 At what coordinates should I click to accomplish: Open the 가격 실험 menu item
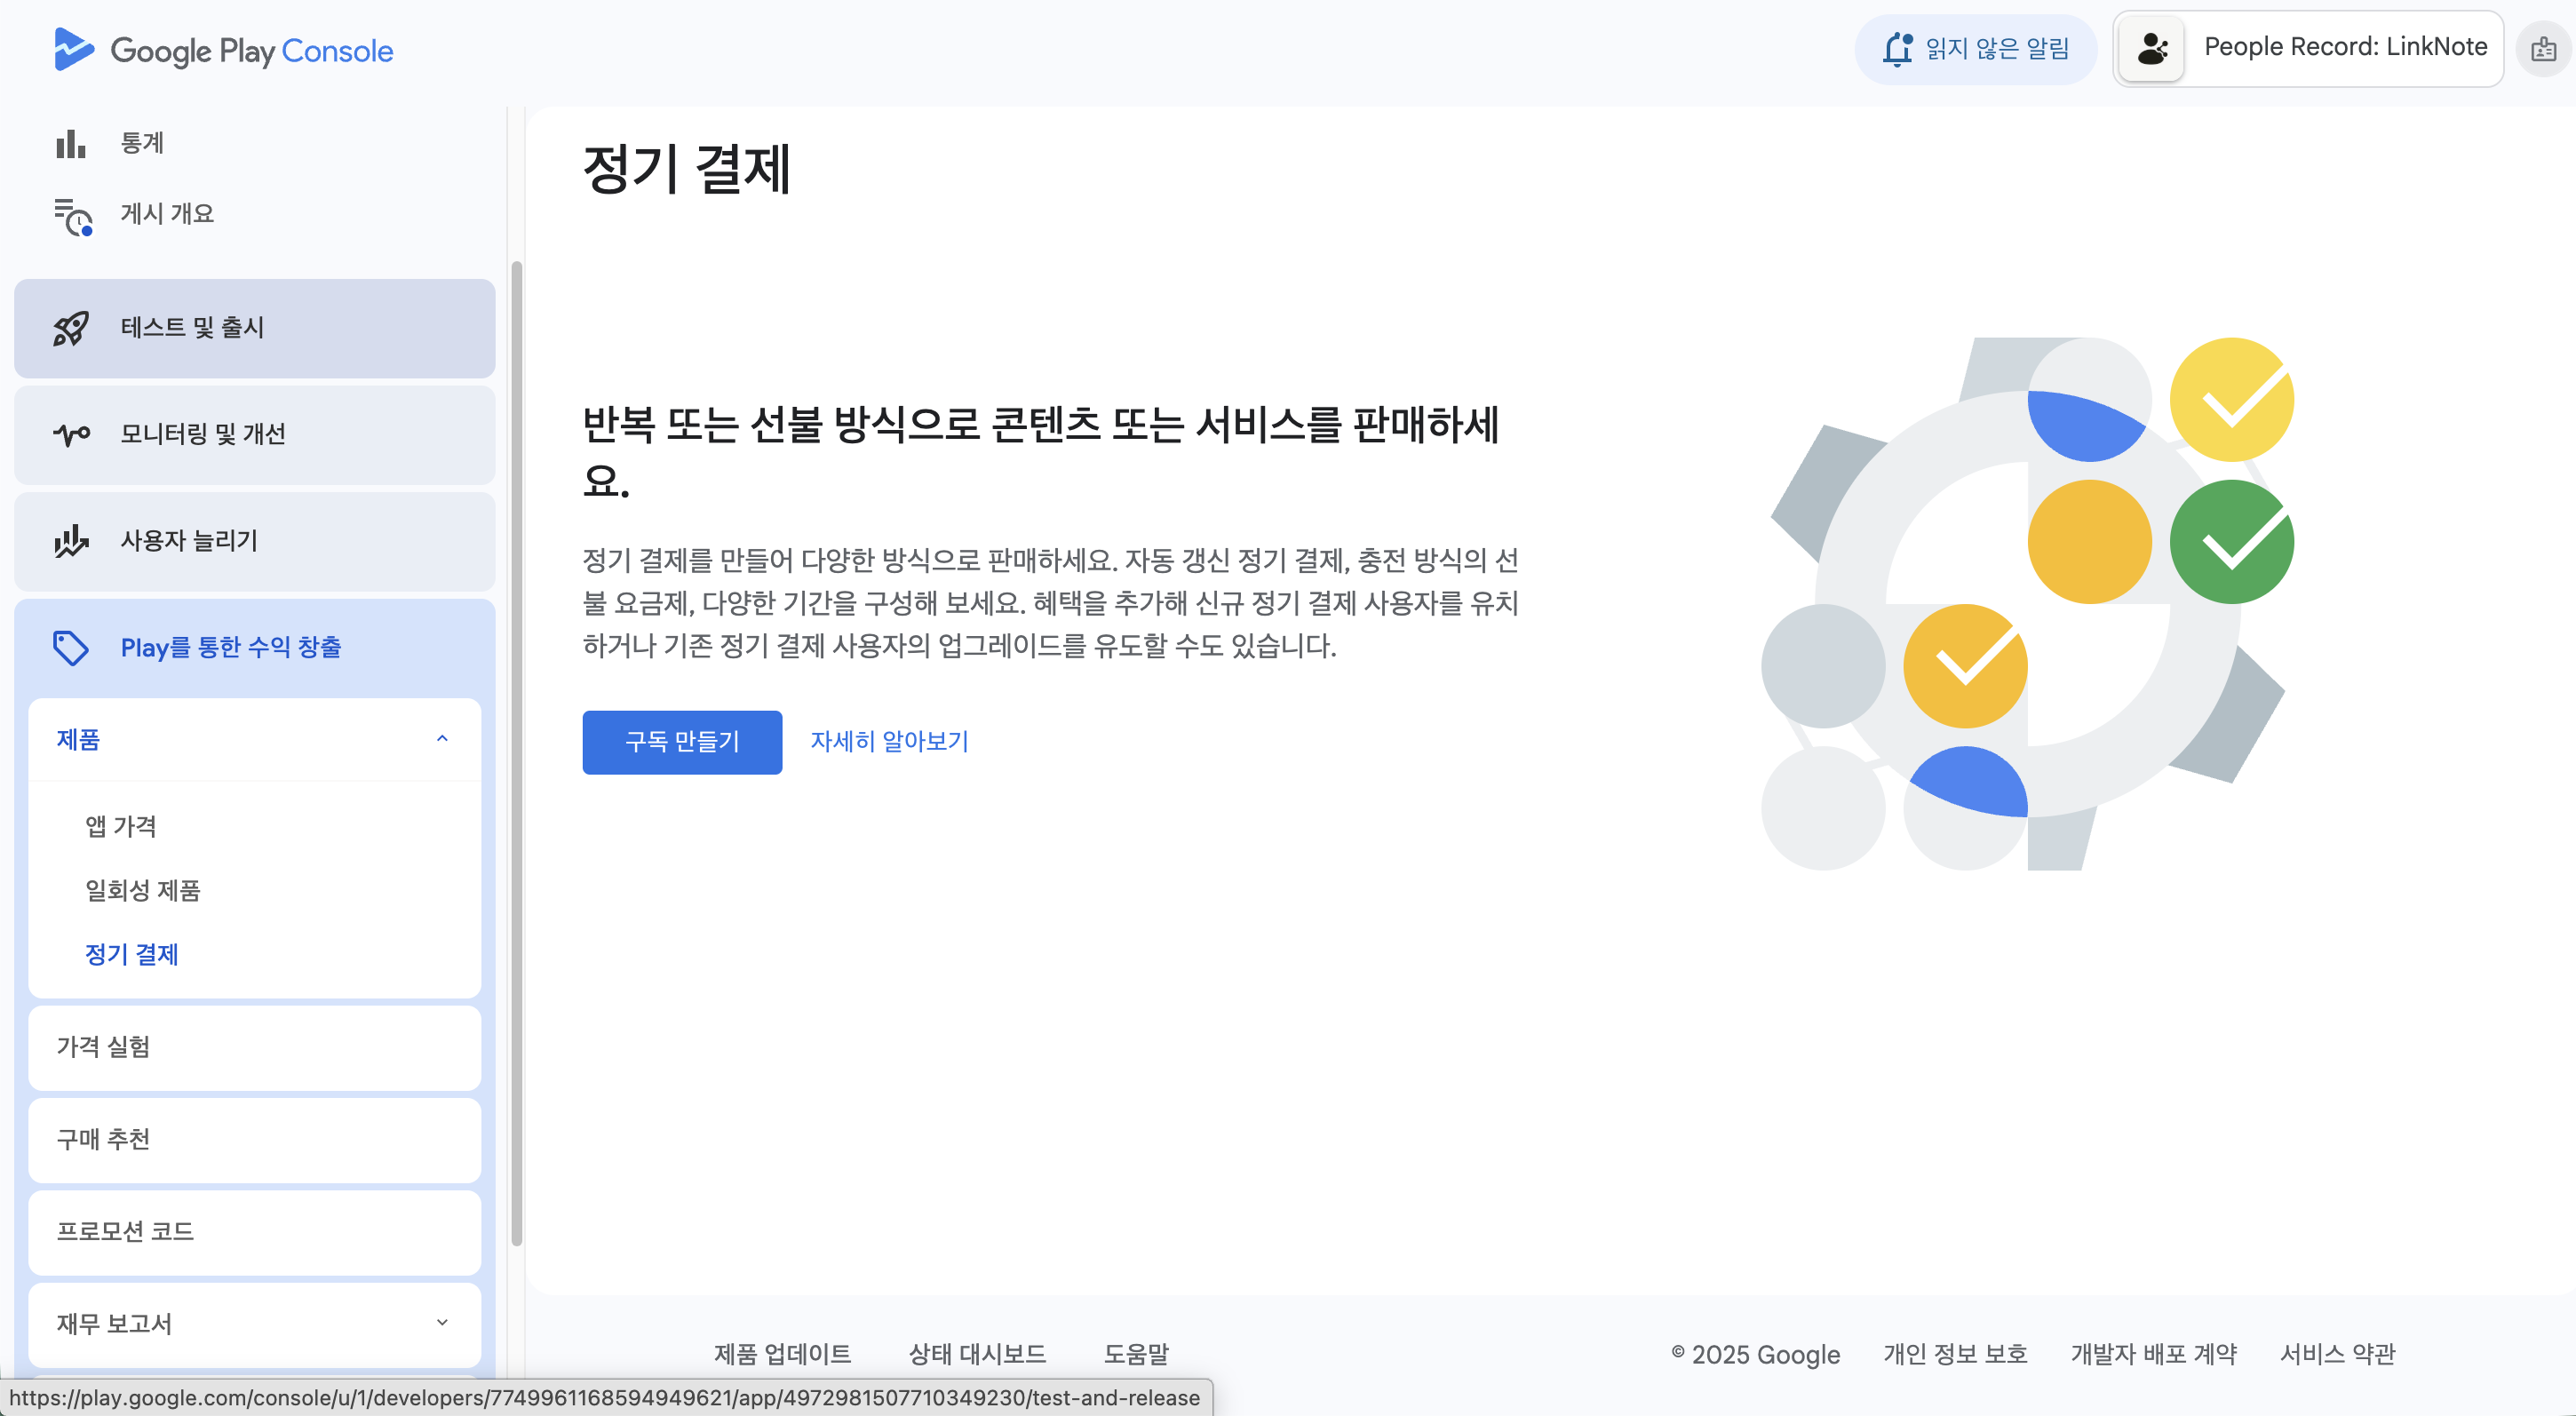104,1047
